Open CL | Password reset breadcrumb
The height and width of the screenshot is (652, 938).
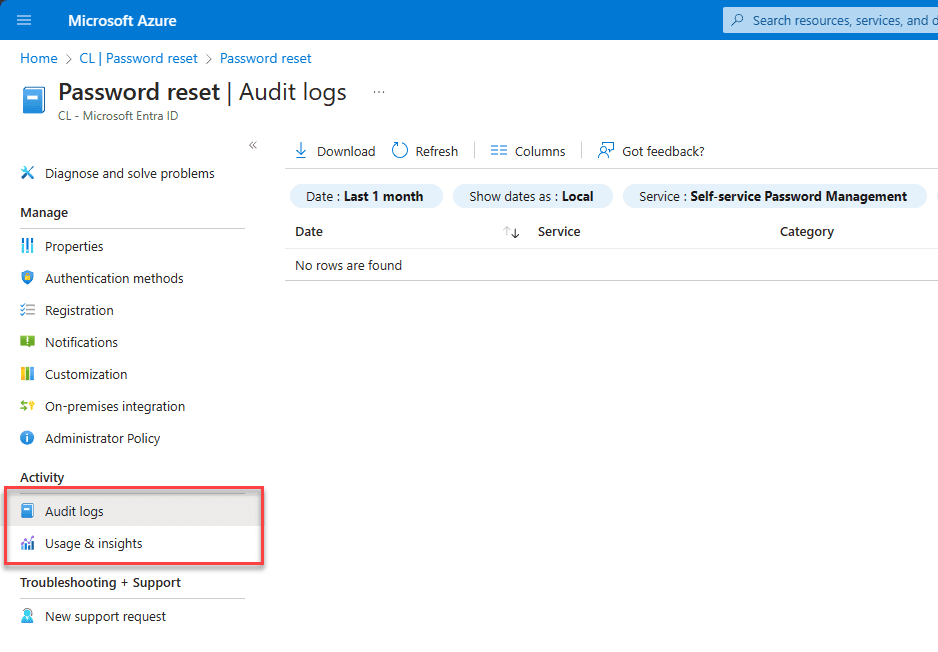point(138,59)
